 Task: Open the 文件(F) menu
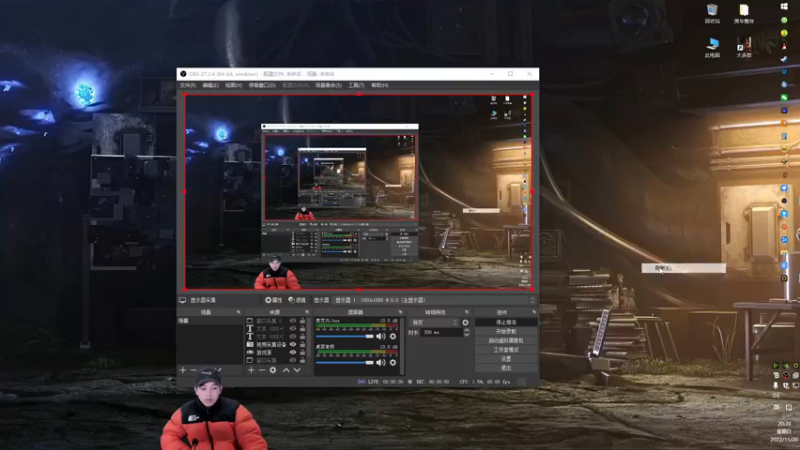(x=188, y=85)
